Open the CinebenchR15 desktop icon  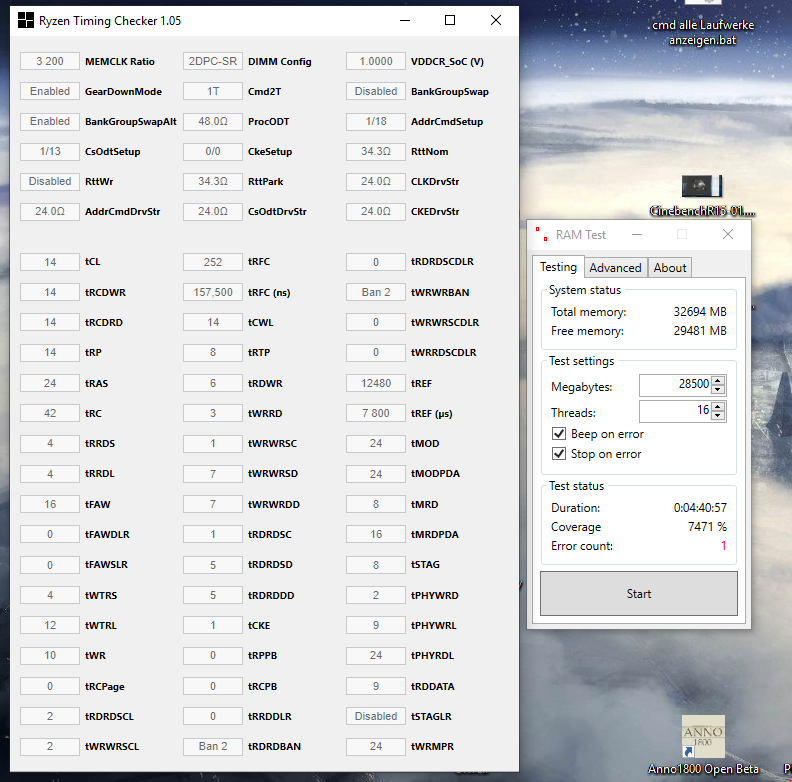(x=702, y=196)
